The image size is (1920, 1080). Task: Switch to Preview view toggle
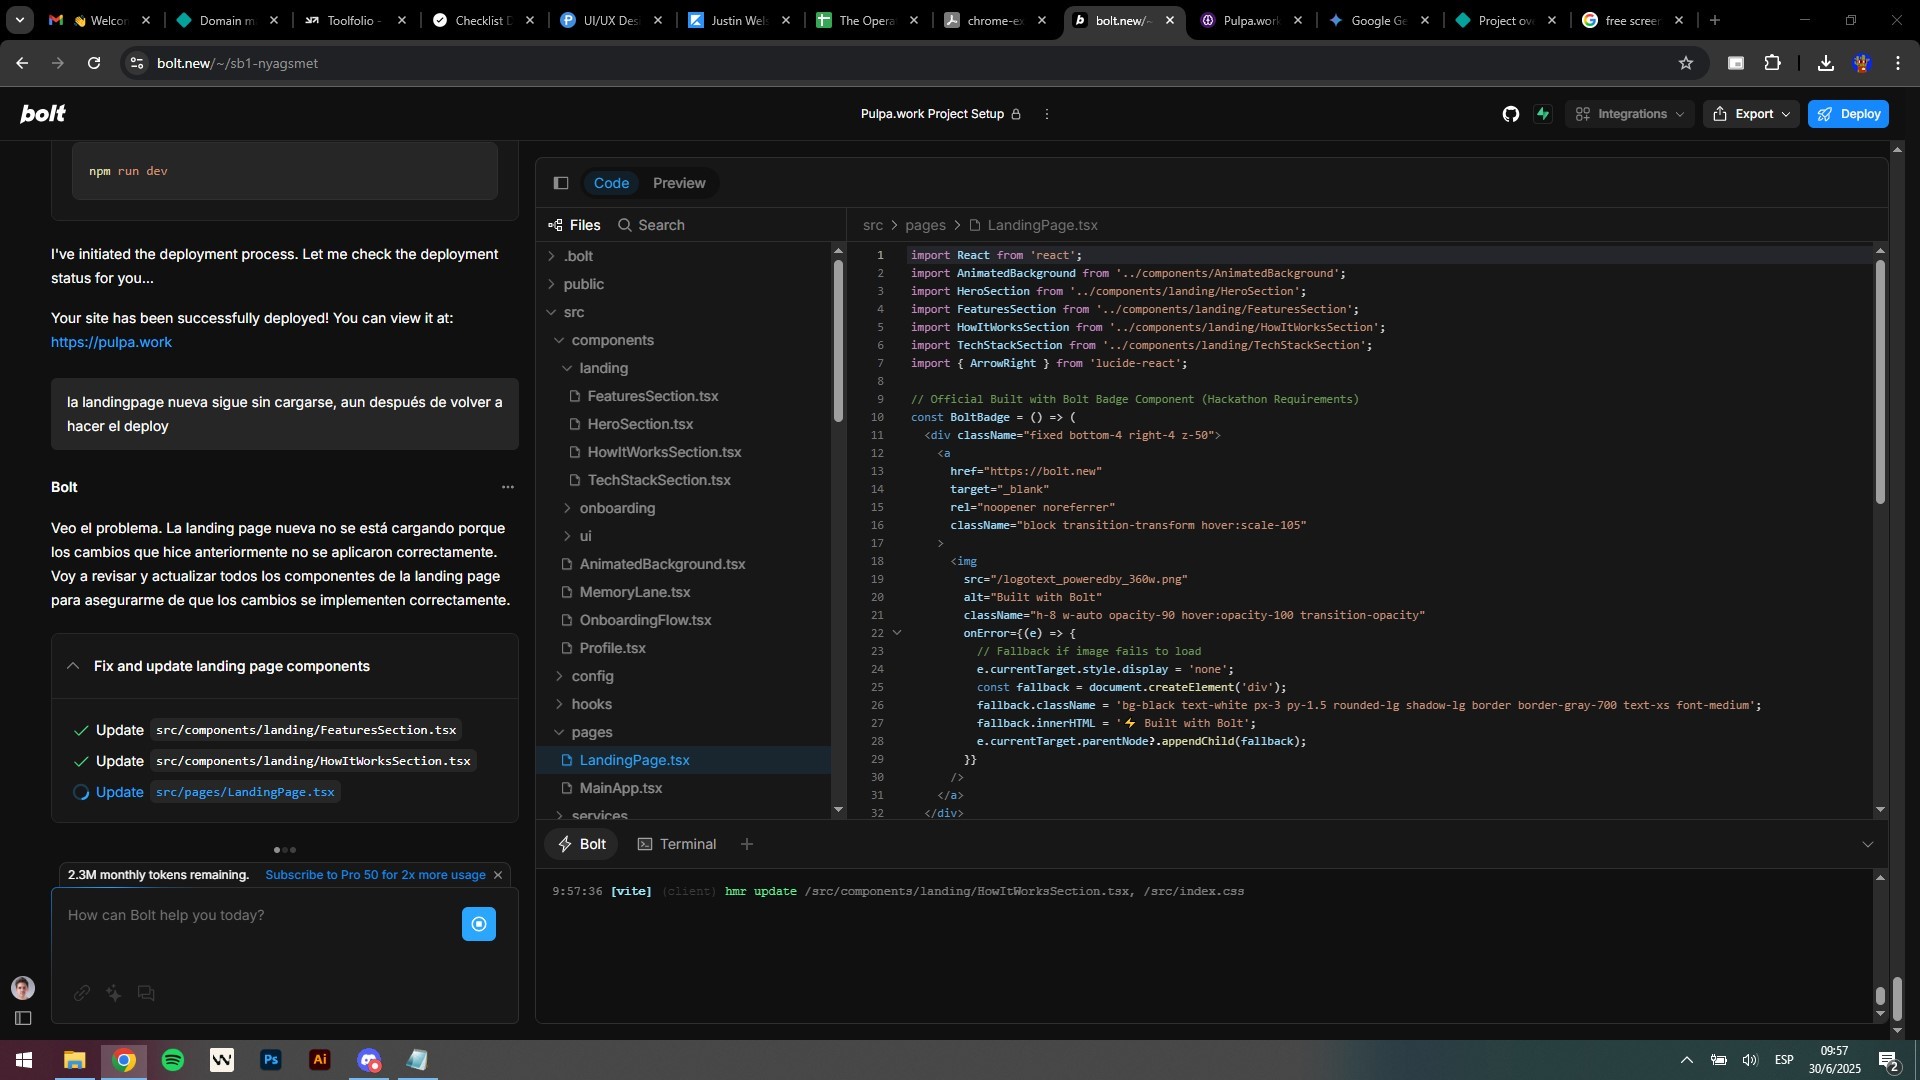point(679,183)
